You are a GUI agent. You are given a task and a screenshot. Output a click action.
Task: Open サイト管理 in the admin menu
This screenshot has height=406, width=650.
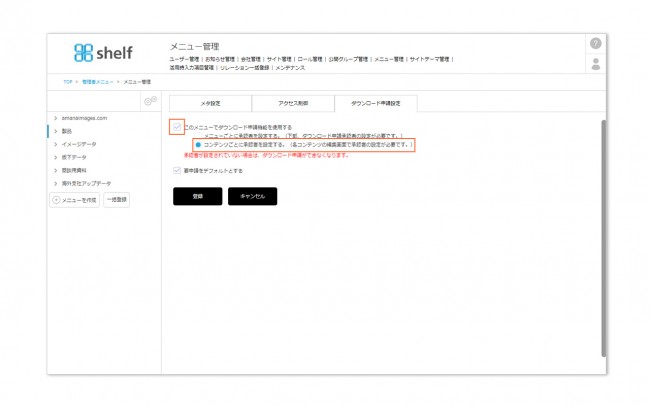coord(279,59)
